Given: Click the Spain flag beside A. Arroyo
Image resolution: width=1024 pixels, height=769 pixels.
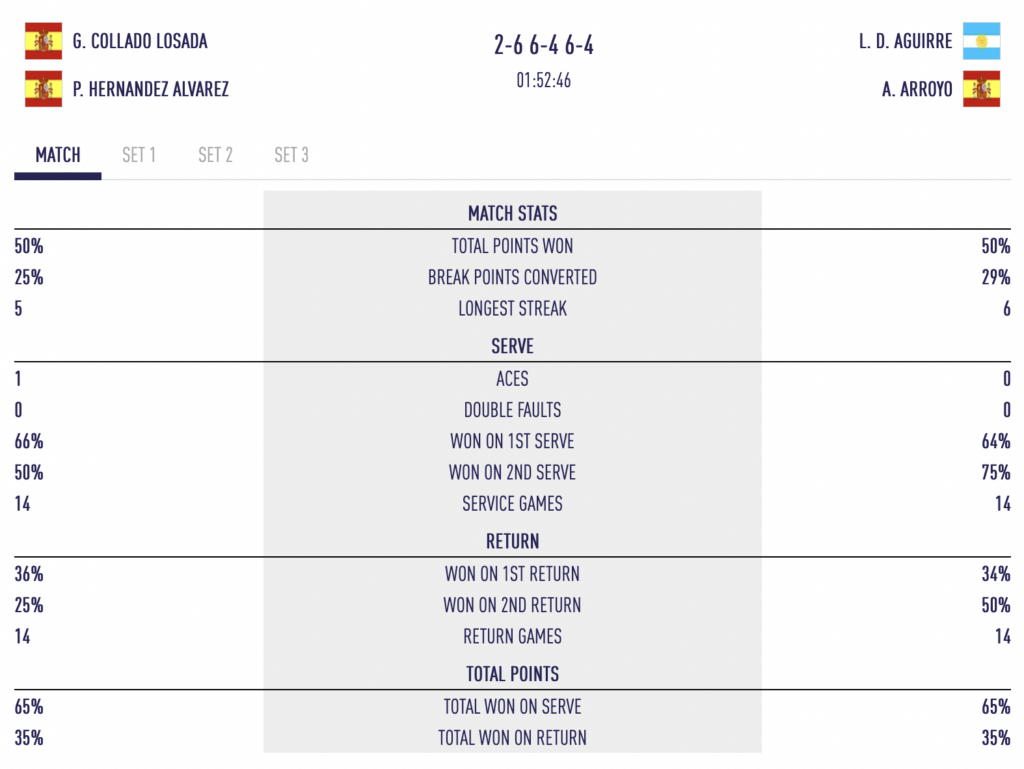Looking at the screenshot, I should [981, 89].
